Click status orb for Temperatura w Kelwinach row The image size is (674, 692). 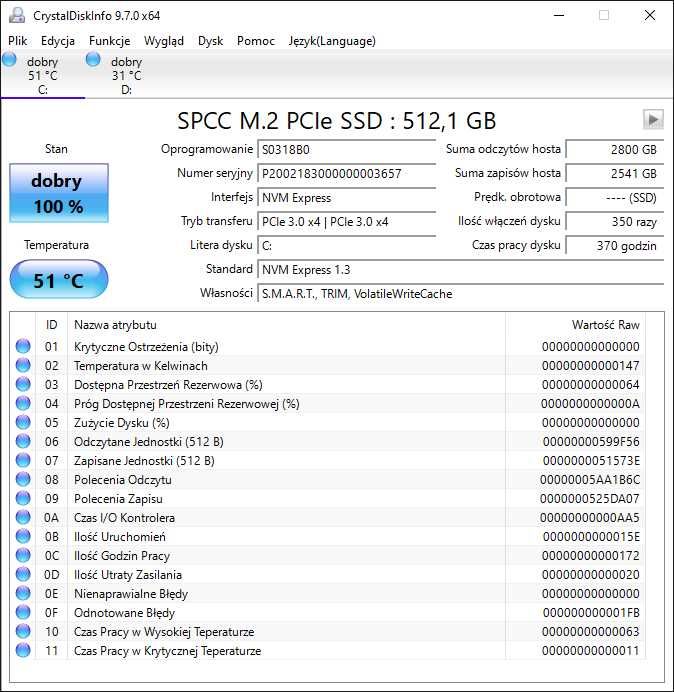[23, 365]
